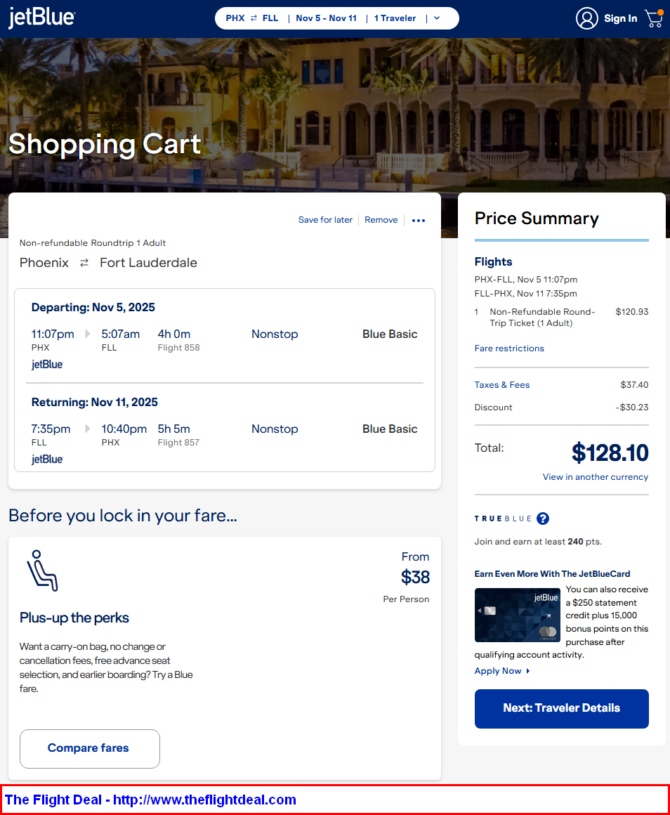Click the seat icon above Plus-up the perks
The image size is (670, 815).
pos(42,571)
